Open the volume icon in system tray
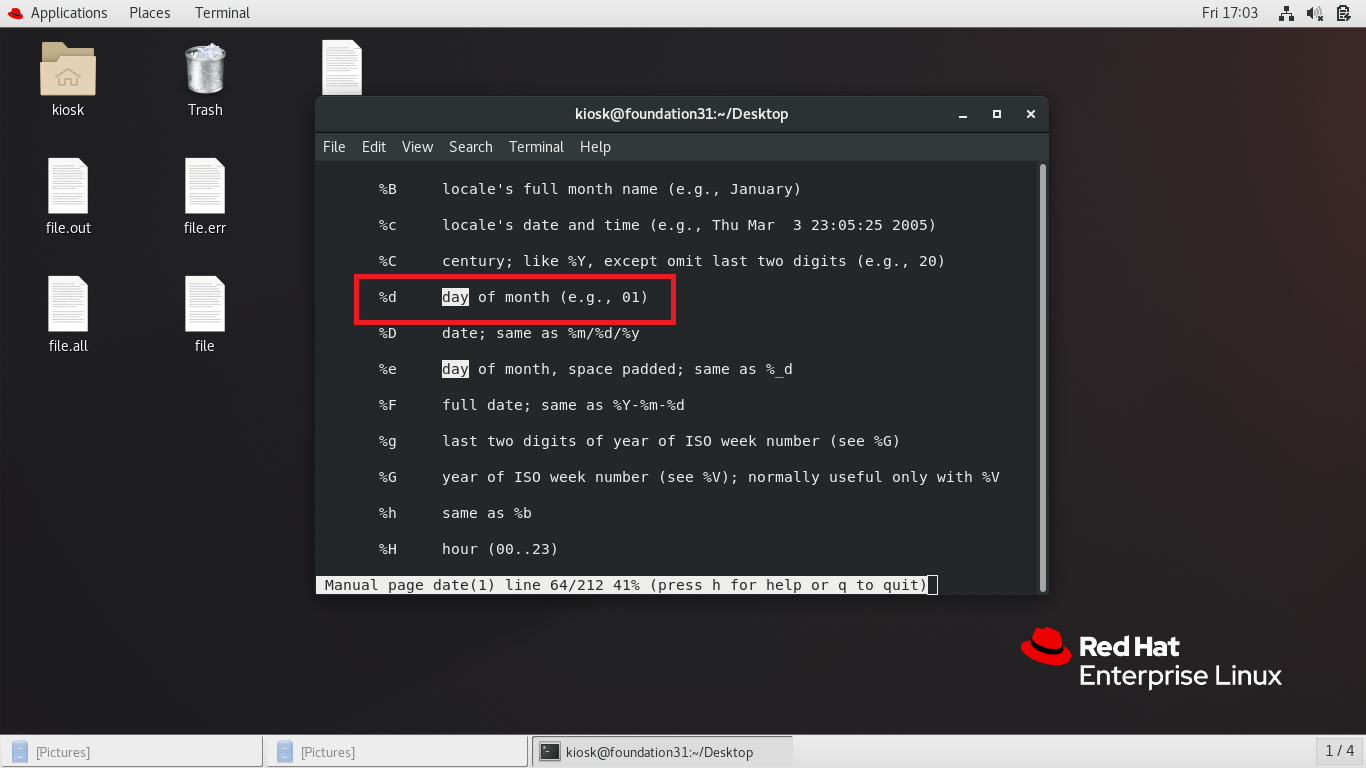Image resolution: width=1366 pixels, height=768 pixels. point(1315,13)
